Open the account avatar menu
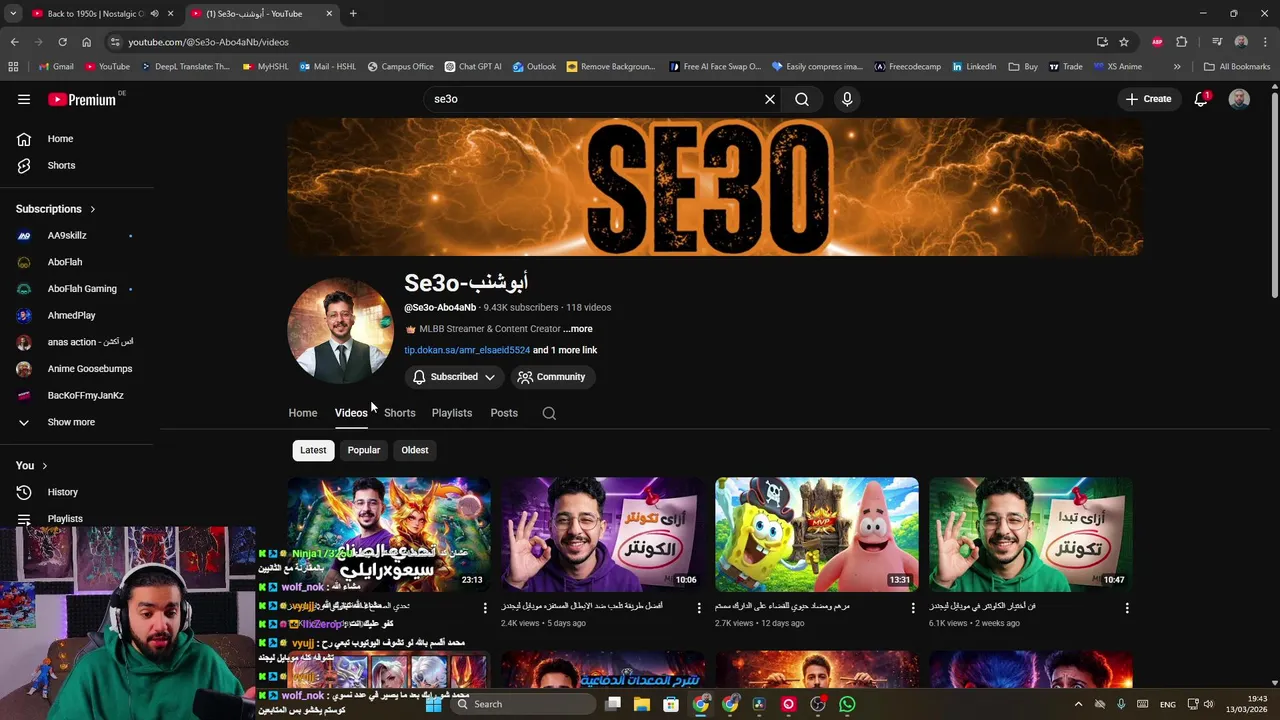This screenshot has width=1280, height=720. [x=1239, y=99]
